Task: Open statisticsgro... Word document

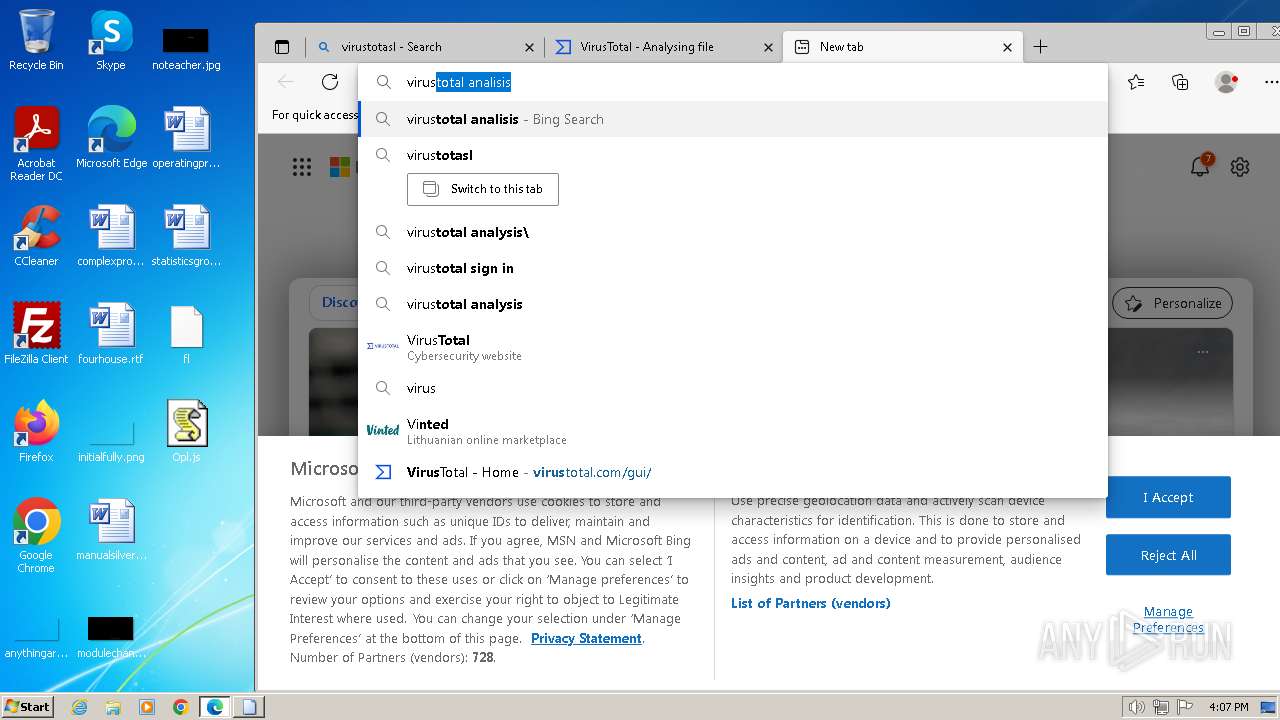Action: pyautogui.click(x=186, y=236)
